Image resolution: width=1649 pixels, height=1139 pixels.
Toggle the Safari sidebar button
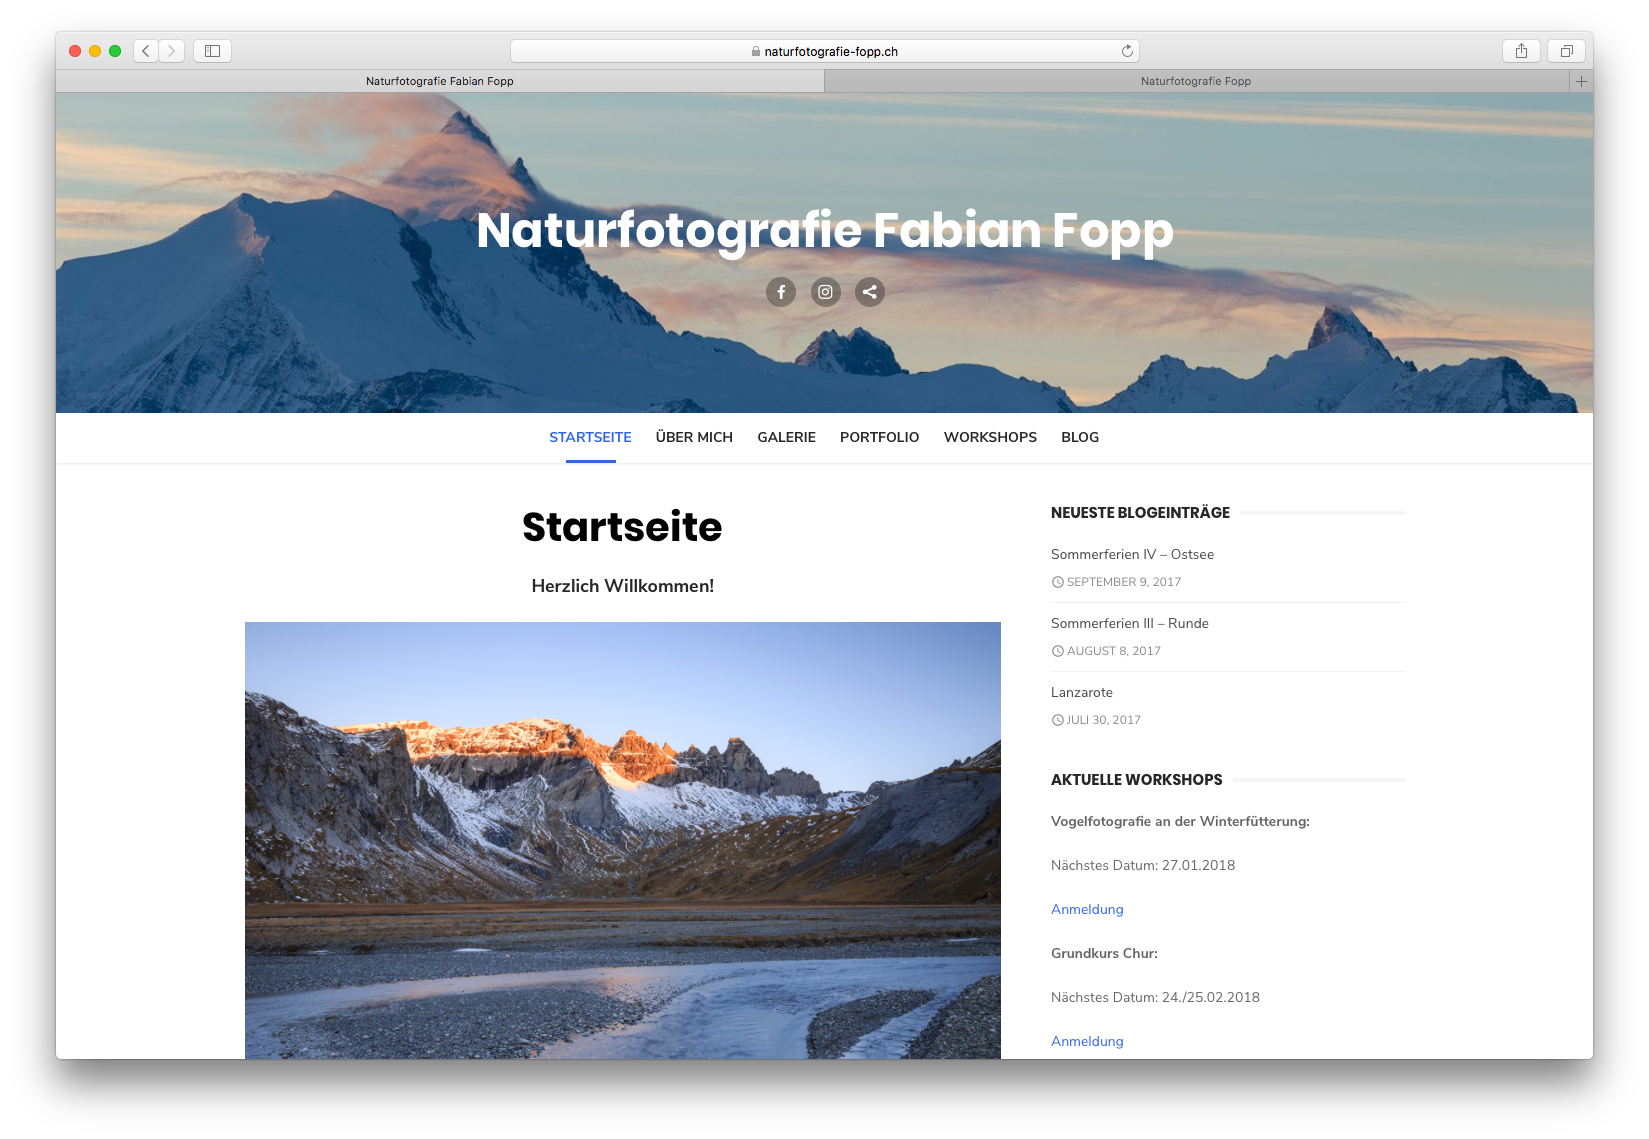pos(212,51)
